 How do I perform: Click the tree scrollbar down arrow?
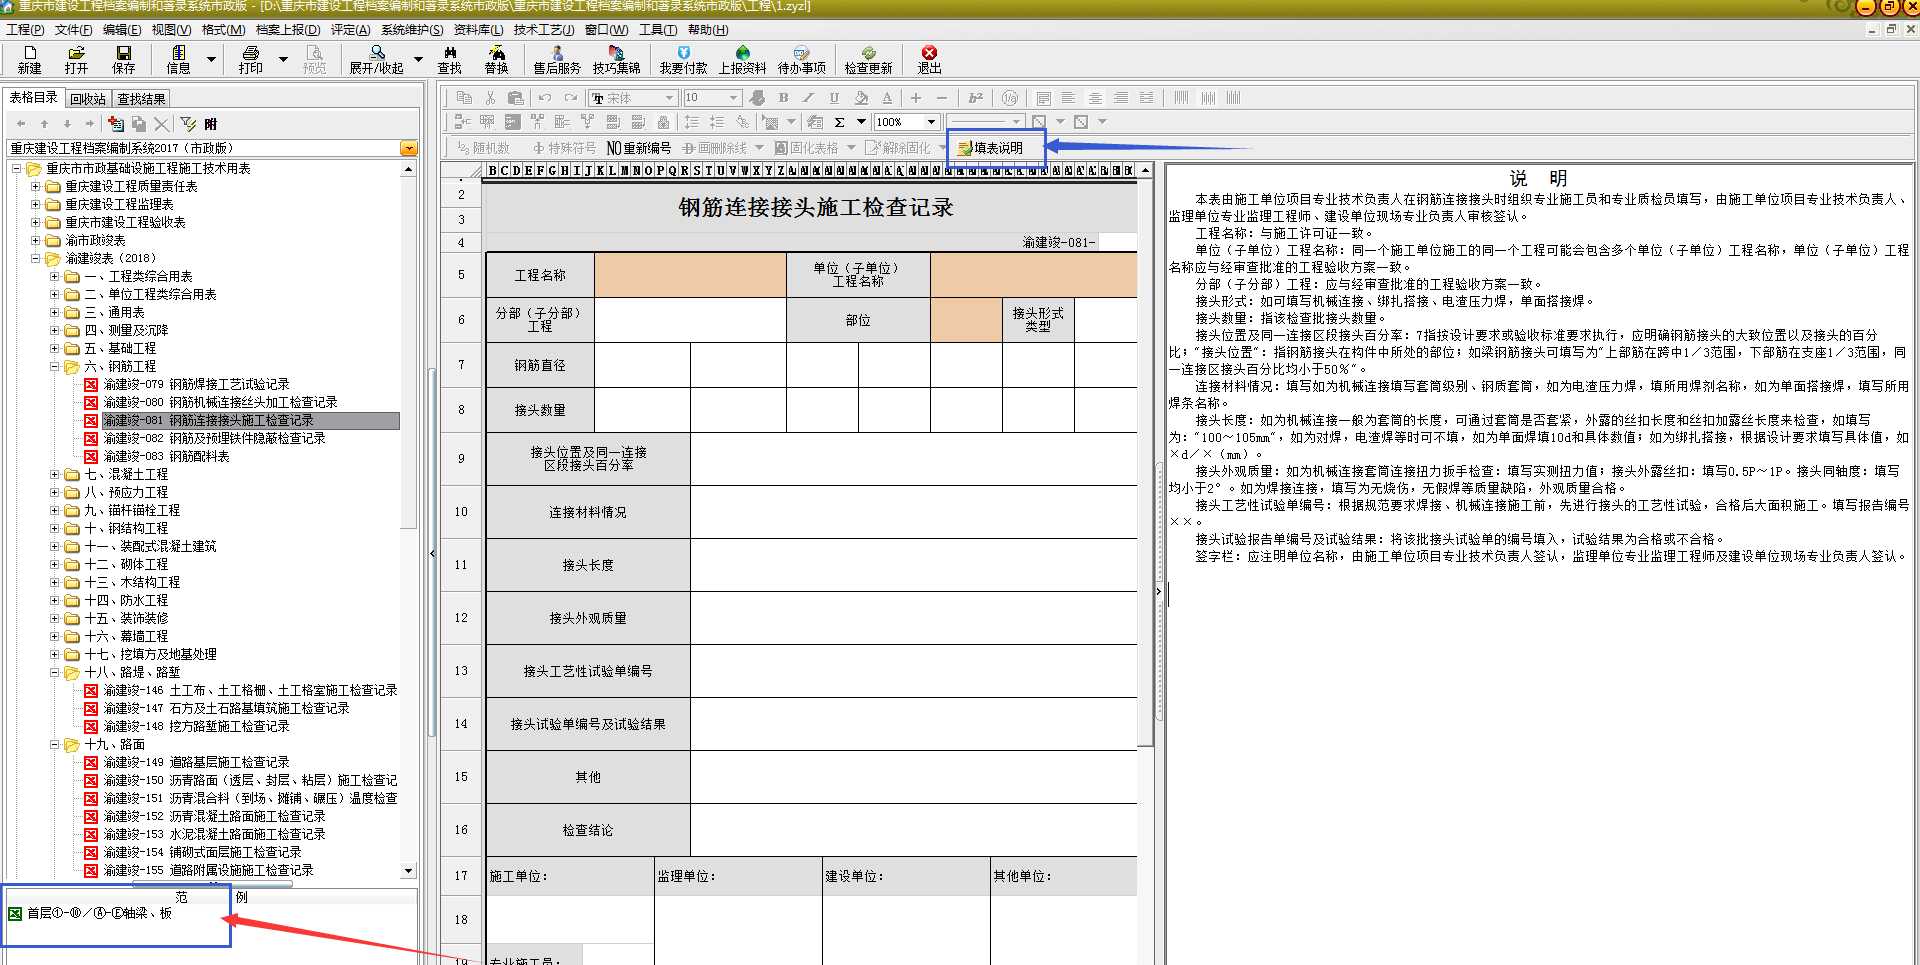coord(408,871)
